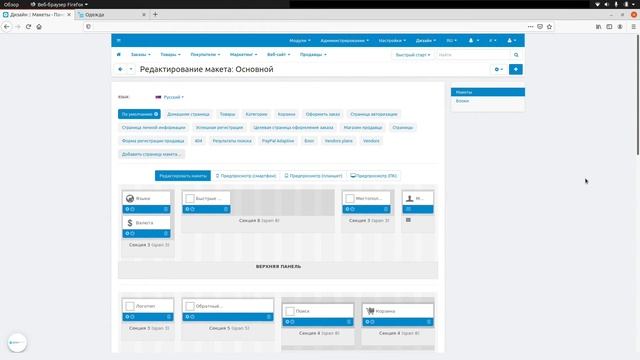Image resolution: width=640 pixels, height=360 pixels.
Task: Expand the Администрирование dropdown menu
Action: (344, 40)
